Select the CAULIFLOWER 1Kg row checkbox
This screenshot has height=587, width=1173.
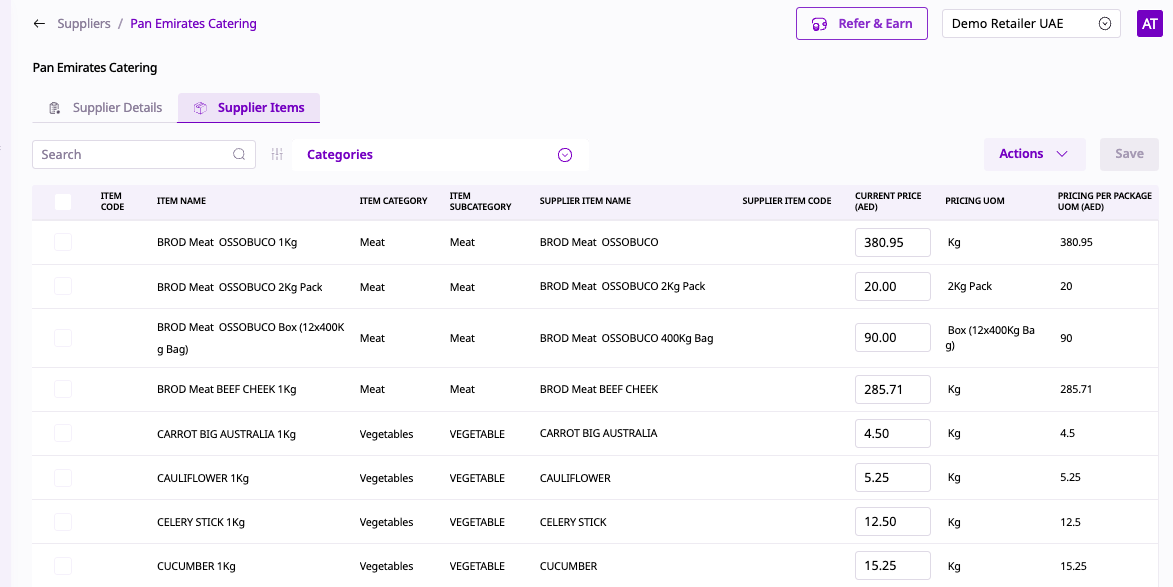63,478
